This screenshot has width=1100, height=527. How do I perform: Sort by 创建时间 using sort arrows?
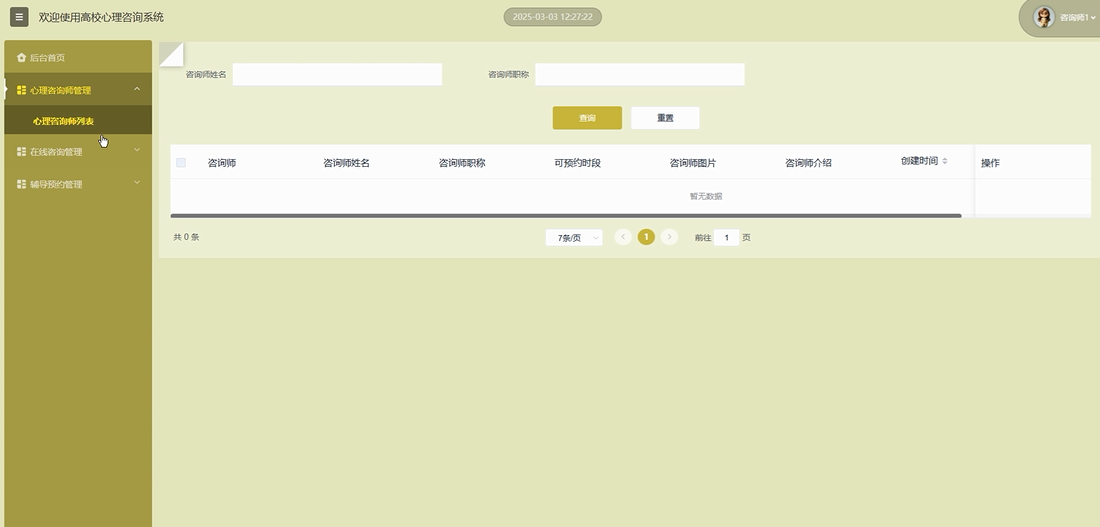point(944,161)
